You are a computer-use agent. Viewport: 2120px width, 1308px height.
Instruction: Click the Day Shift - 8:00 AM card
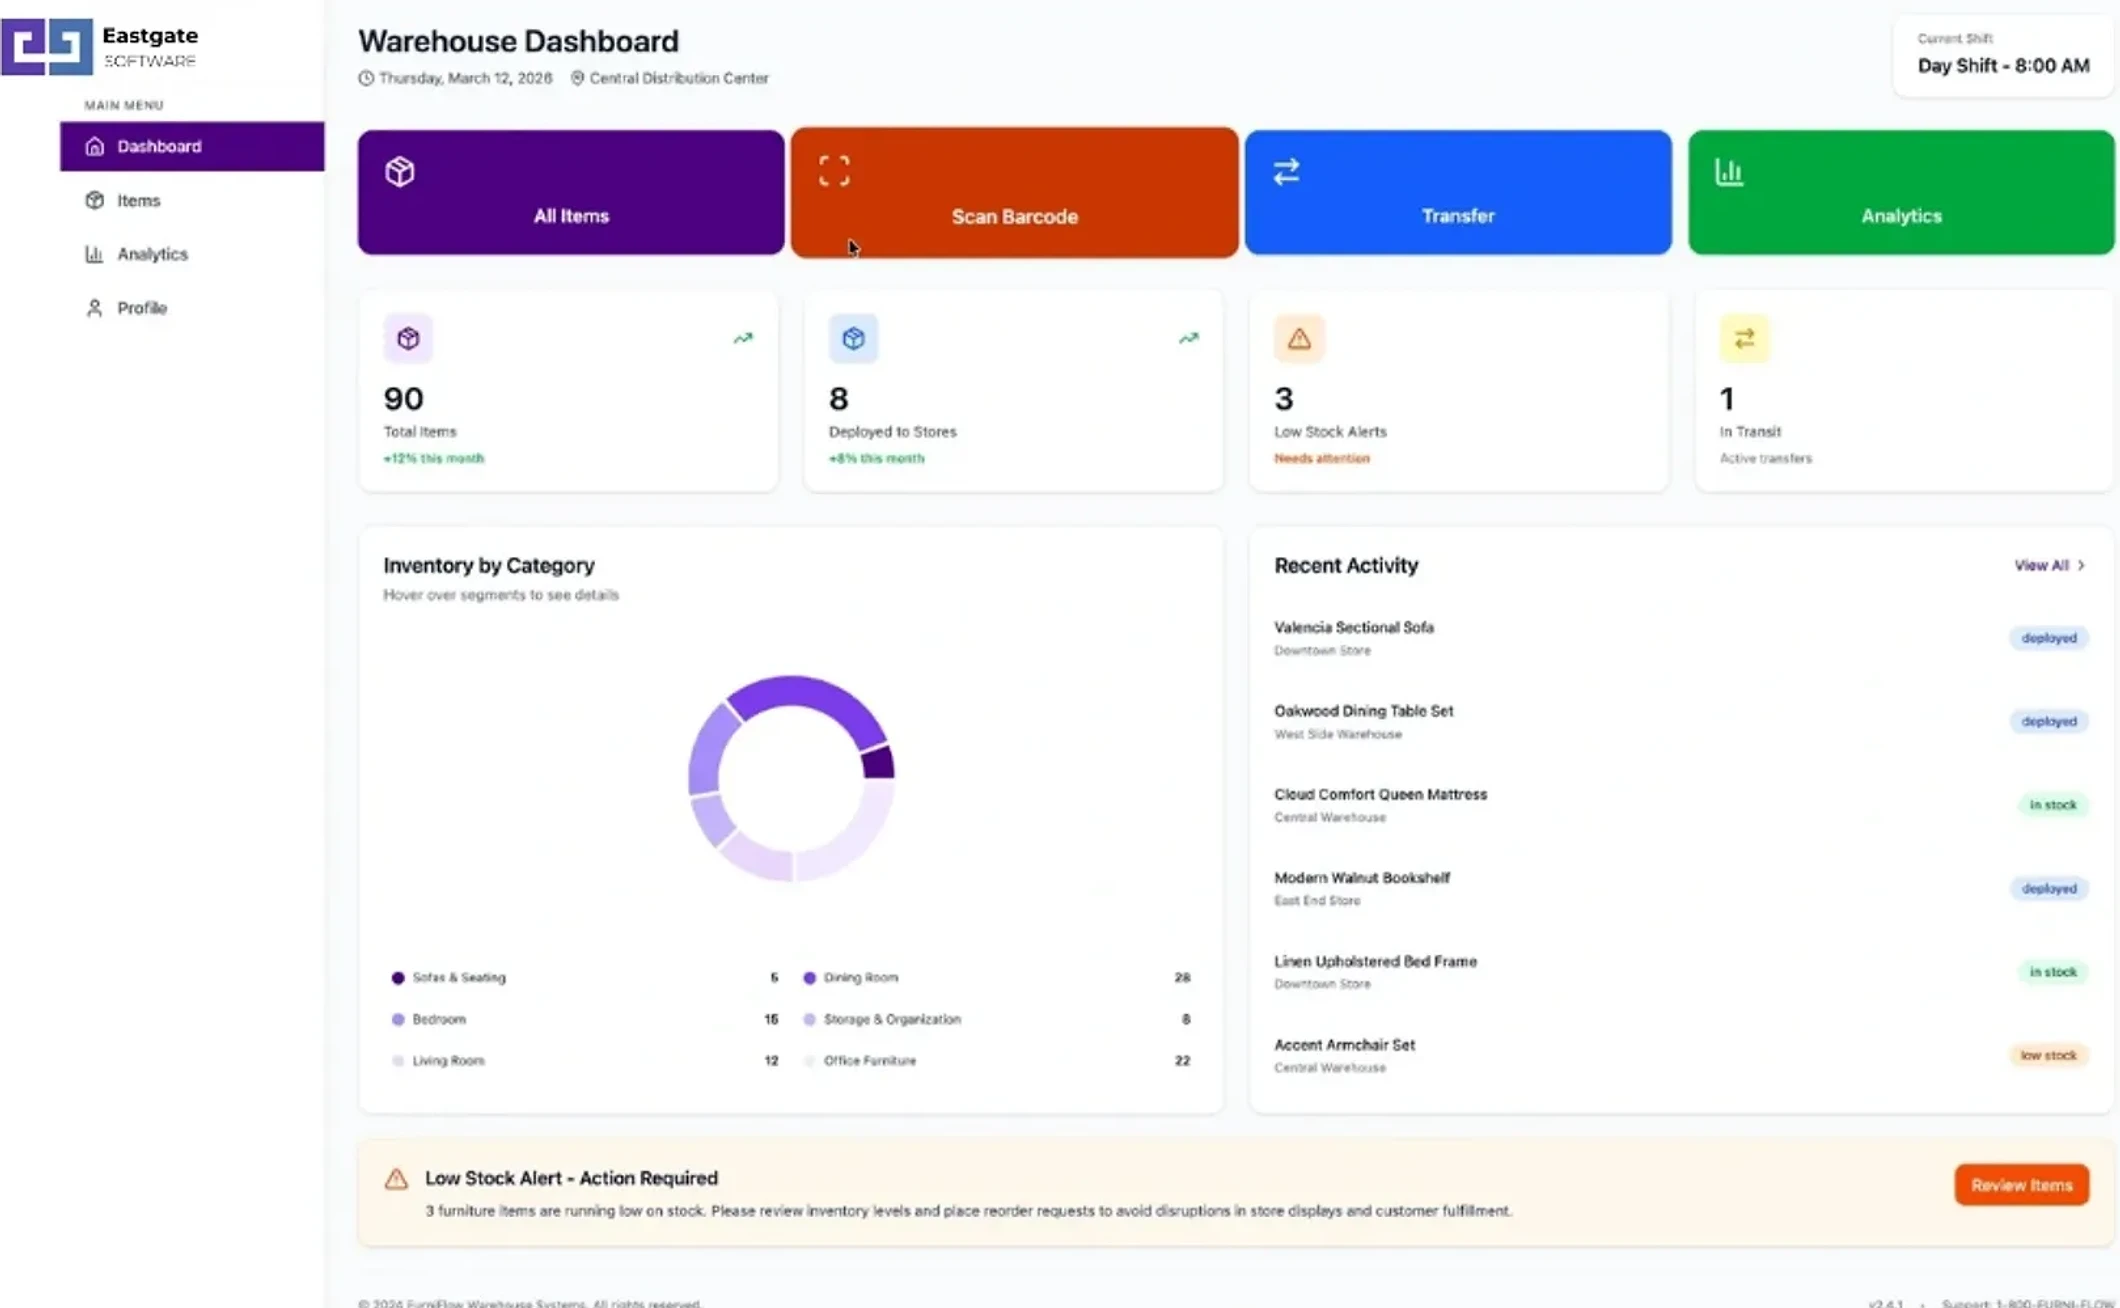pos(2003,55)
